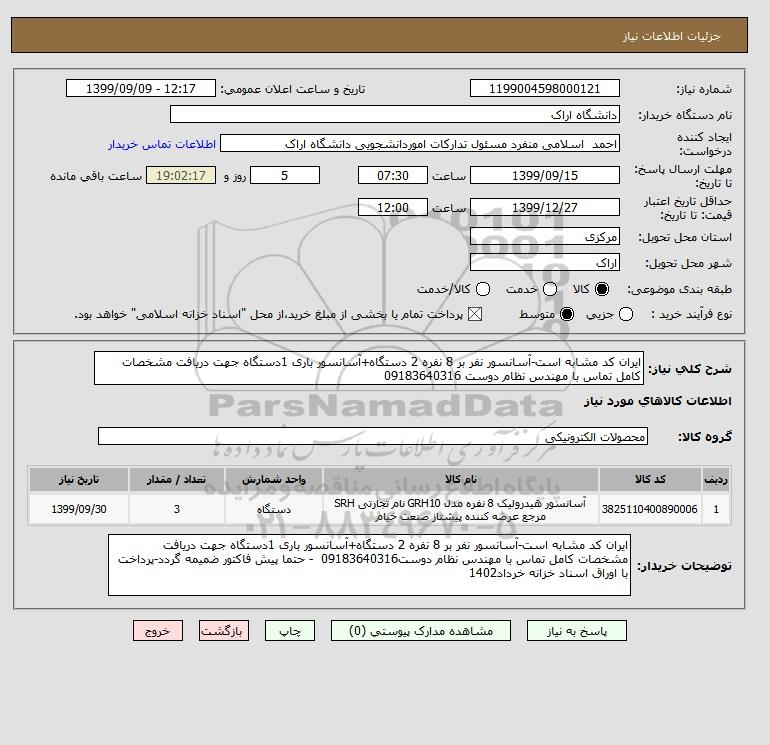Viewport: 770px width, 745px height.
Task: Click the نوع فرآیند خرید label
Action: 692,314
